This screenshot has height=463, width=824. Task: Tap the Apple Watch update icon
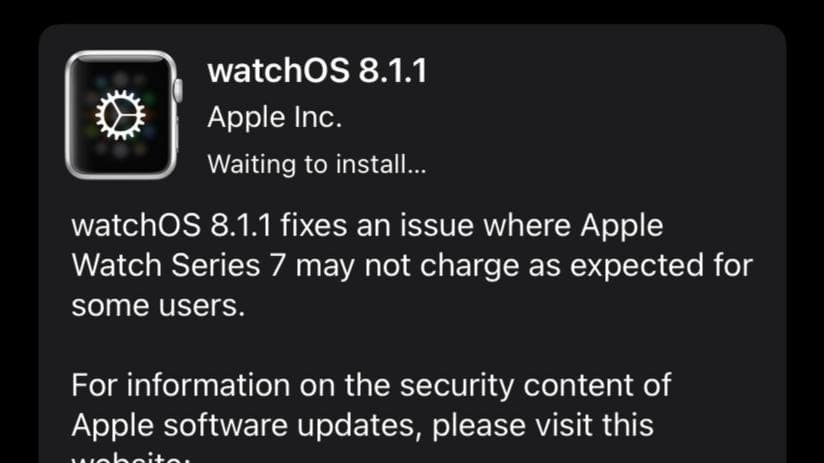pyautogui.click(x=123, y=115)
